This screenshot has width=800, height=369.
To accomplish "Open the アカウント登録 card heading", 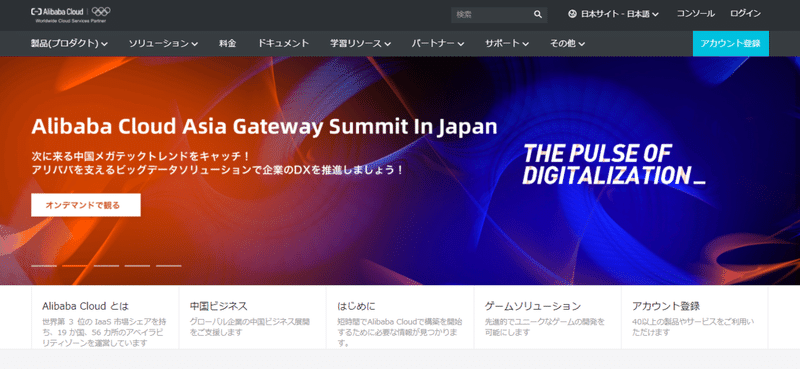I will click(666, 306).
